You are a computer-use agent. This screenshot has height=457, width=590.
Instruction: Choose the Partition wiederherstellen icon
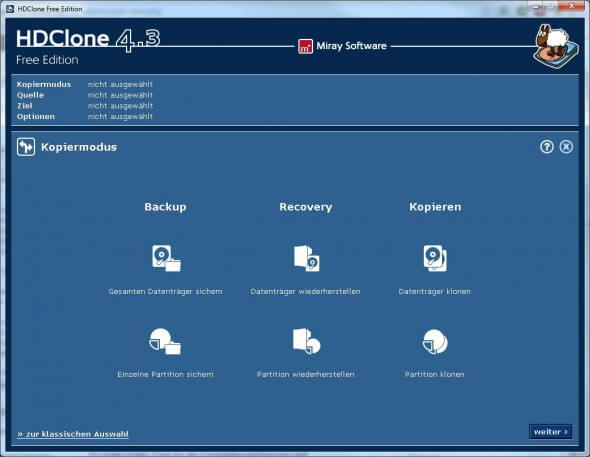[306, 341]
